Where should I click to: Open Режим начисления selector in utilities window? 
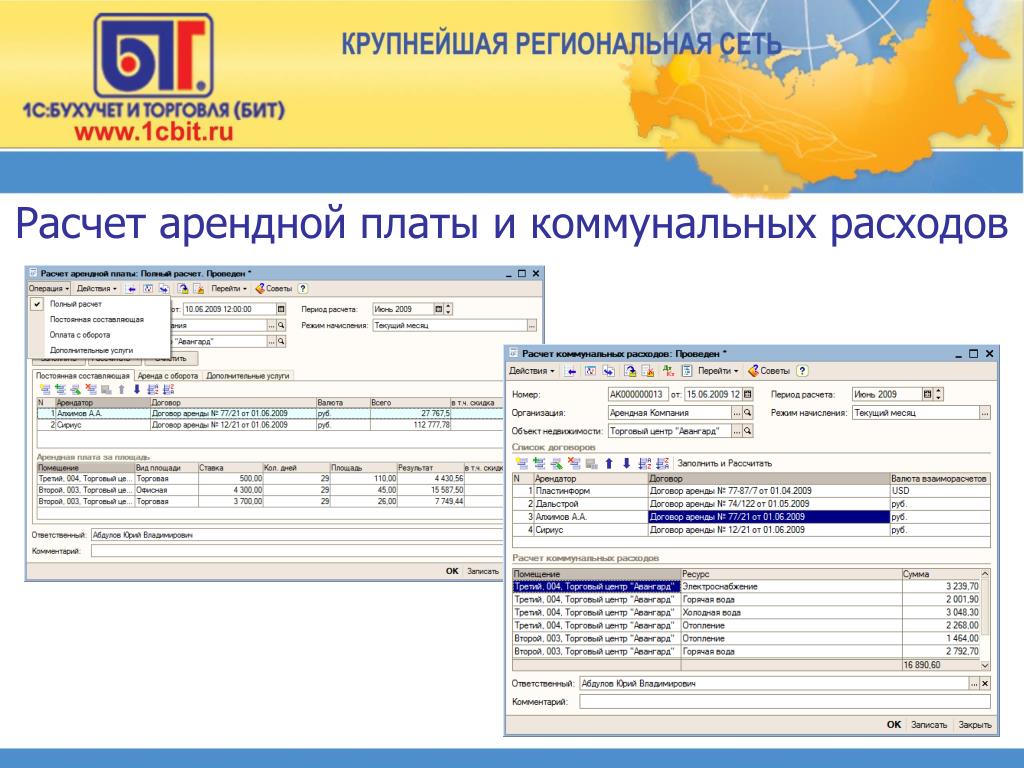coord(985,413)
